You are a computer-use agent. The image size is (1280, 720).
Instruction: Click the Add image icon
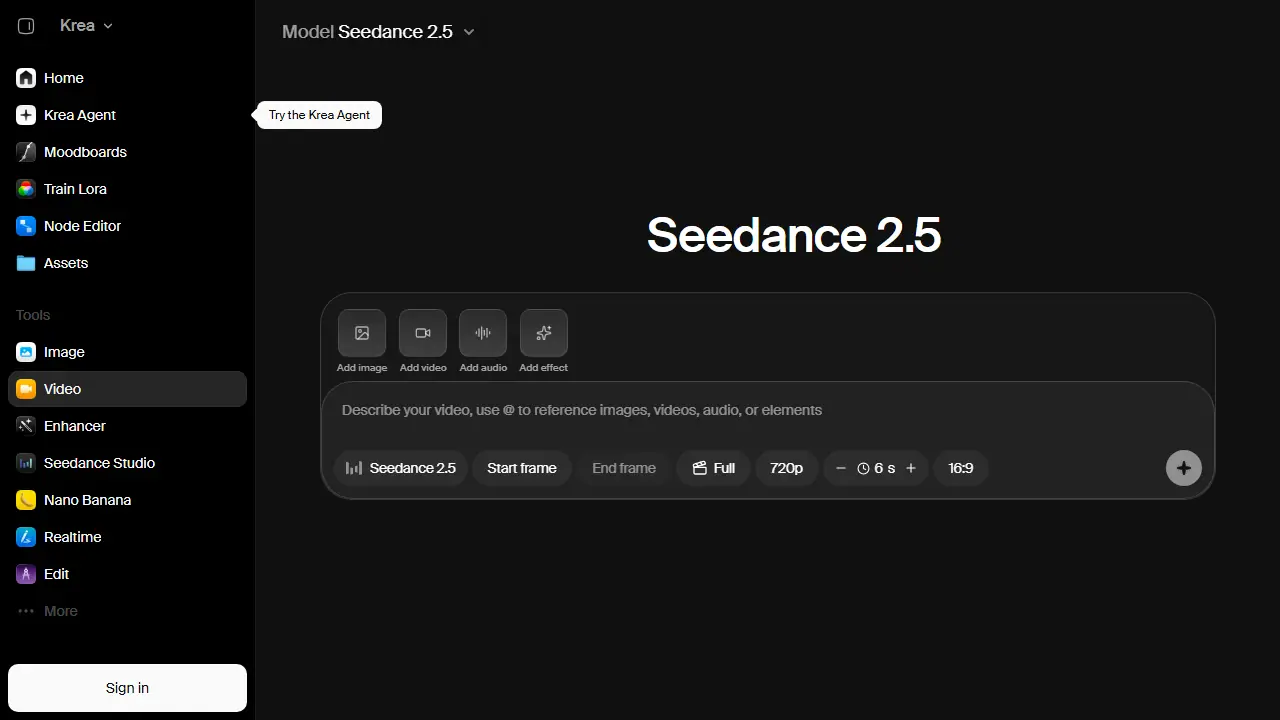tap(362, 333)
